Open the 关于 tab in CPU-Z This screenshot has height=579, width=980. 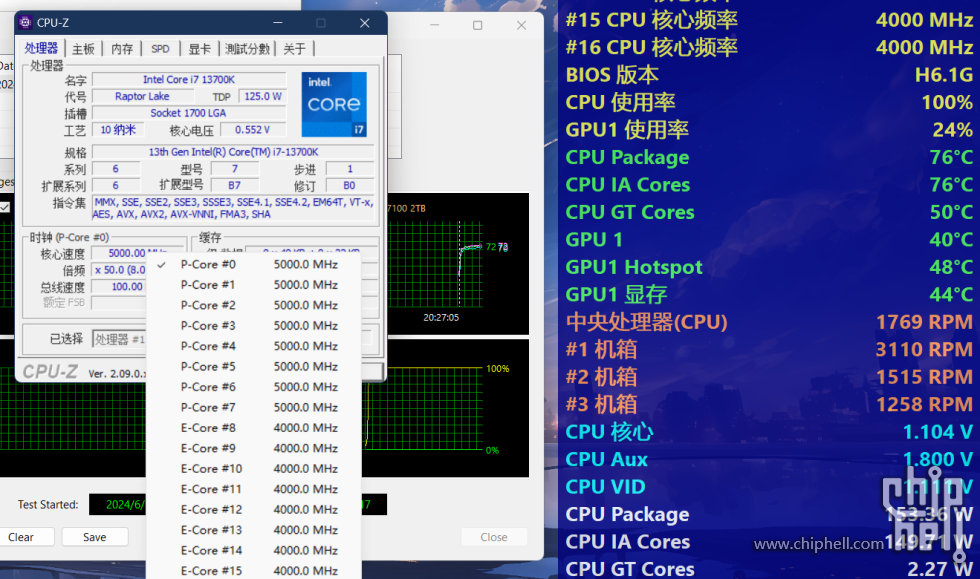point(294,49)
